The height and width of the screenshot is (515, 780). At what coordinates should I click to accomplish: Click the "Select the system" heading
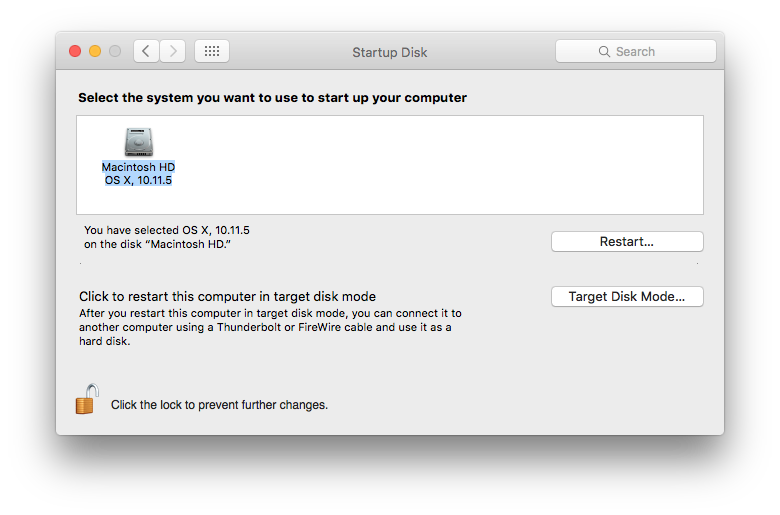273,98
